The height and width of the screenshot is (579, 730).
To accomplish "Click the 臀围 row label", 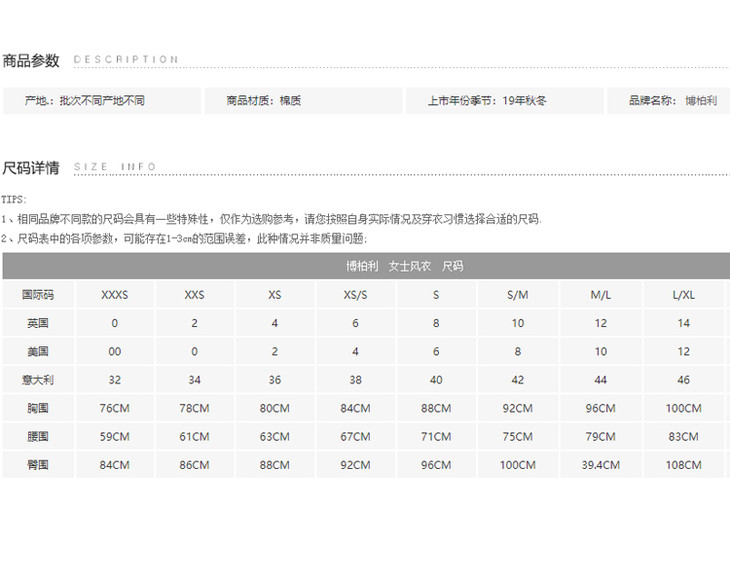I will point(37,465).
